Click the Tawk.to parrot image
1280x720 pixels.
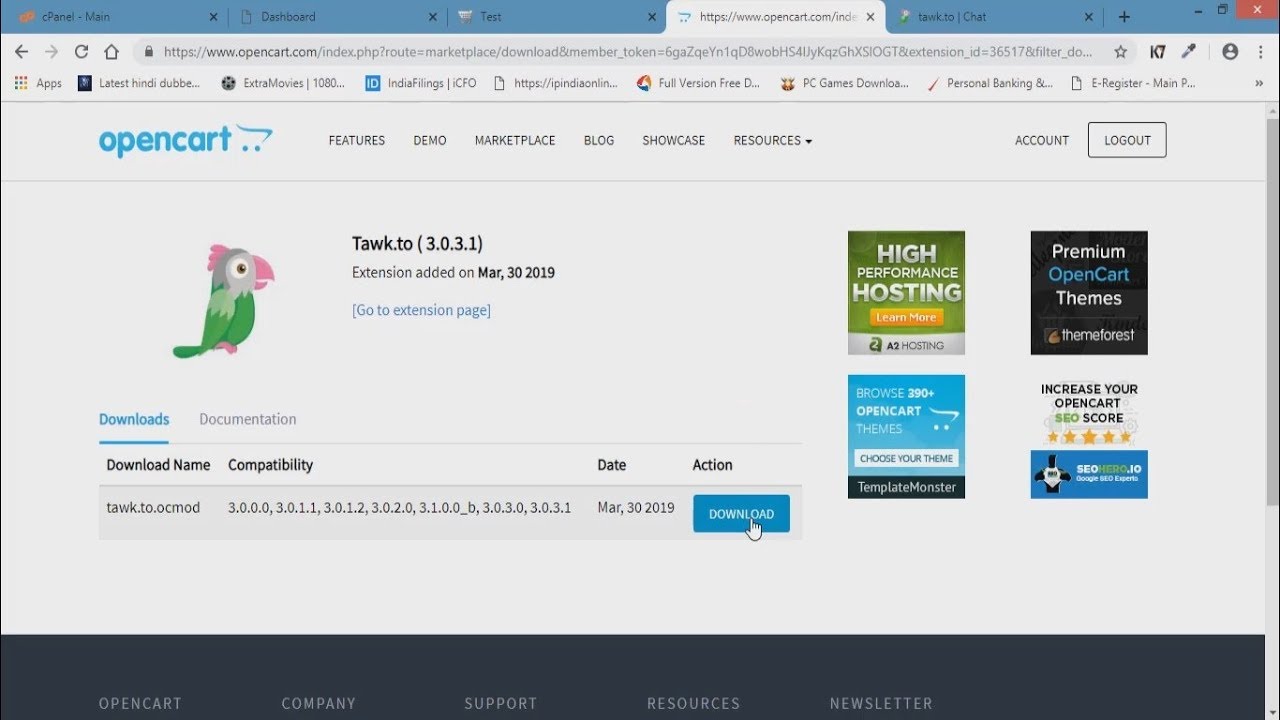point(224,300)
